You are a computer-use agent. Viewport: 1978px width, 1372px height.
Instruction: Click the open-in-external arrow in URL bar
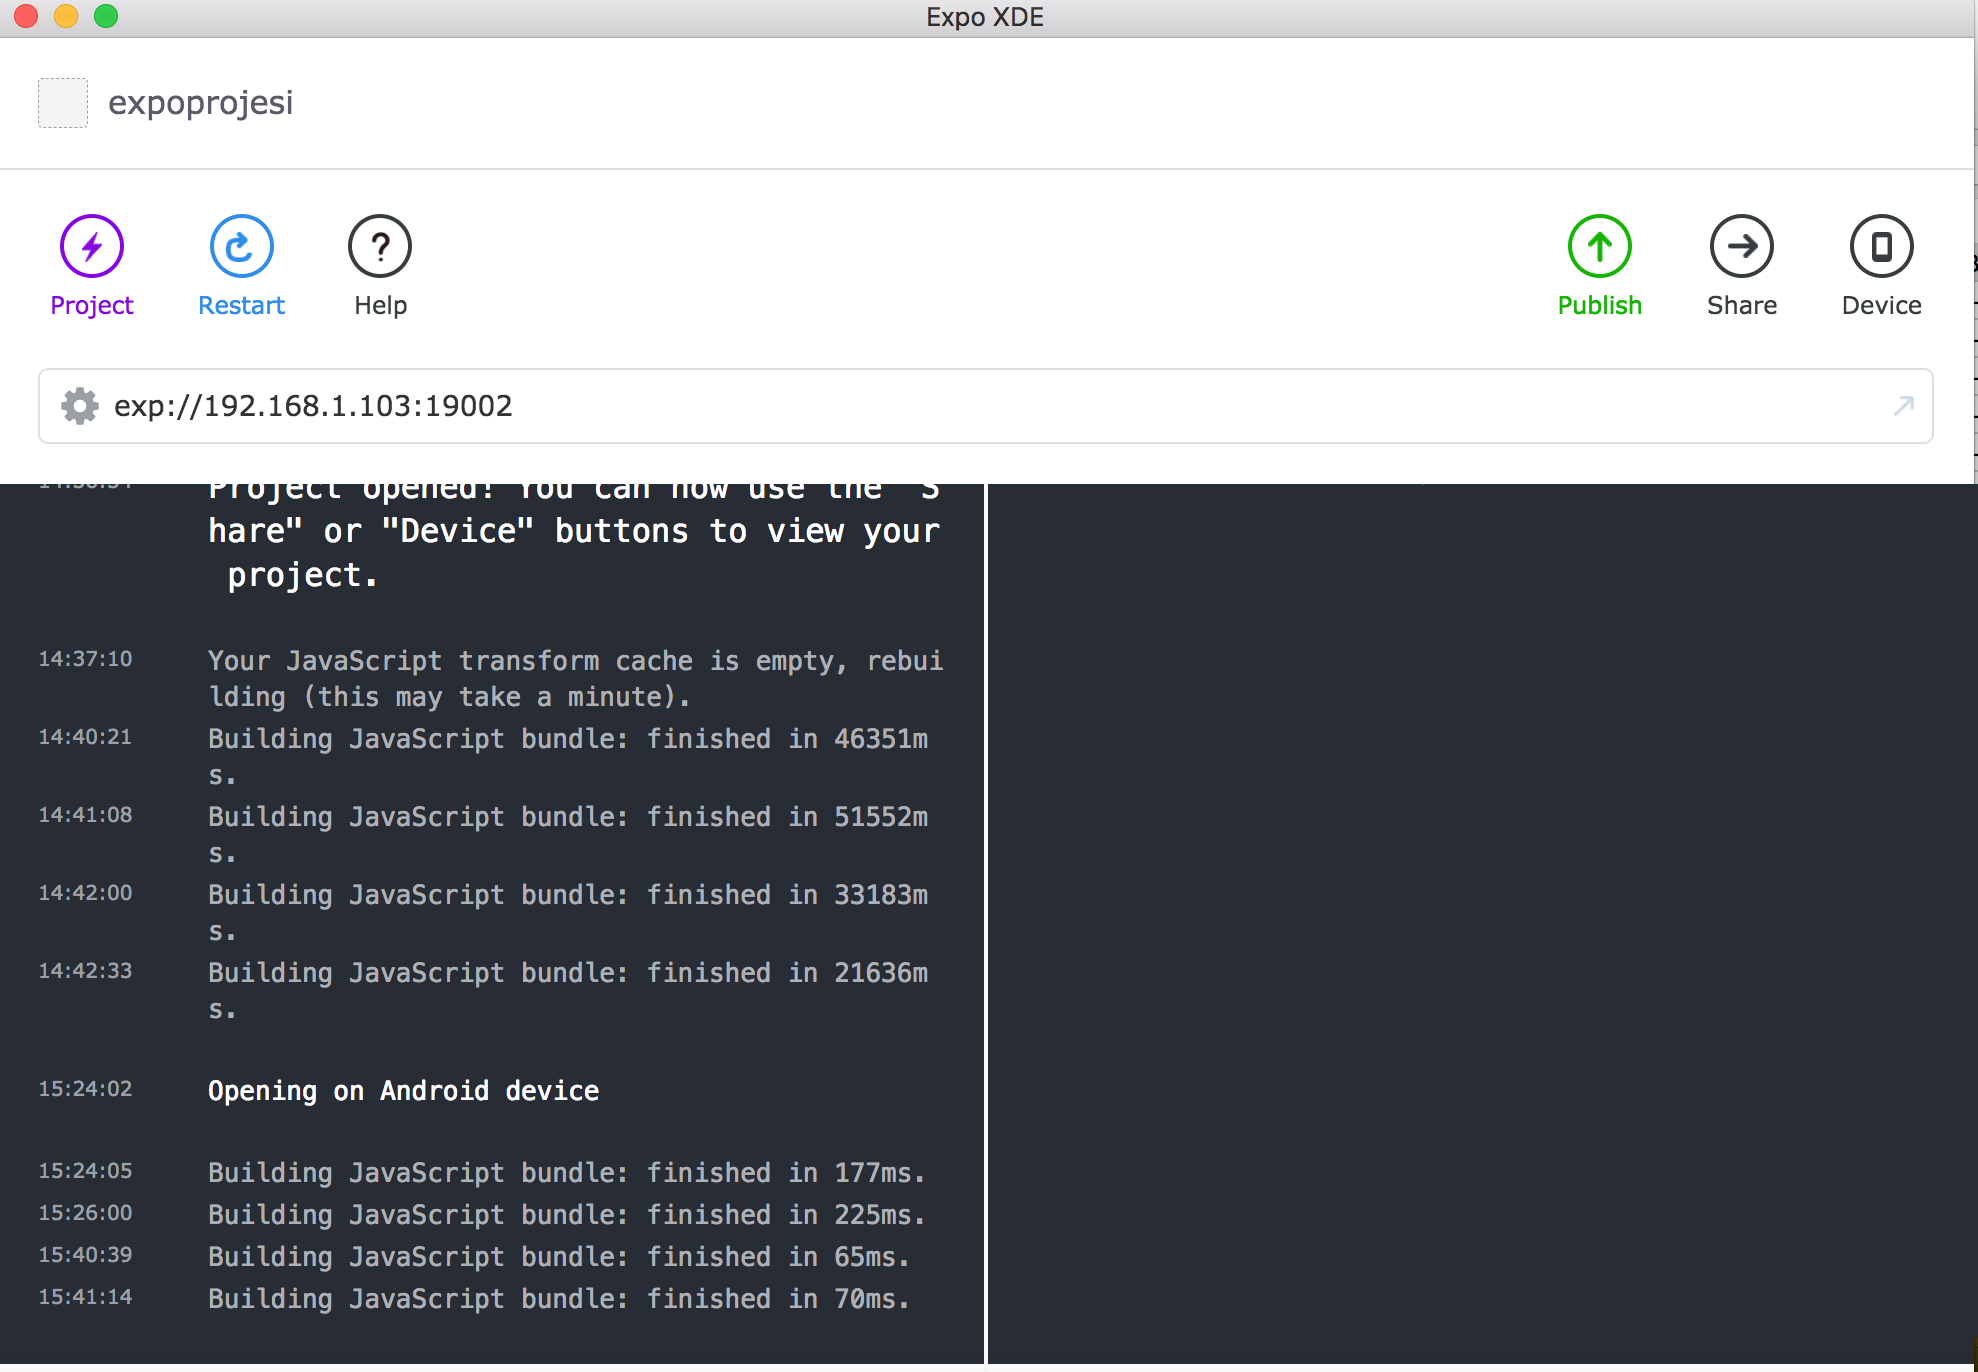[1904, 405]
